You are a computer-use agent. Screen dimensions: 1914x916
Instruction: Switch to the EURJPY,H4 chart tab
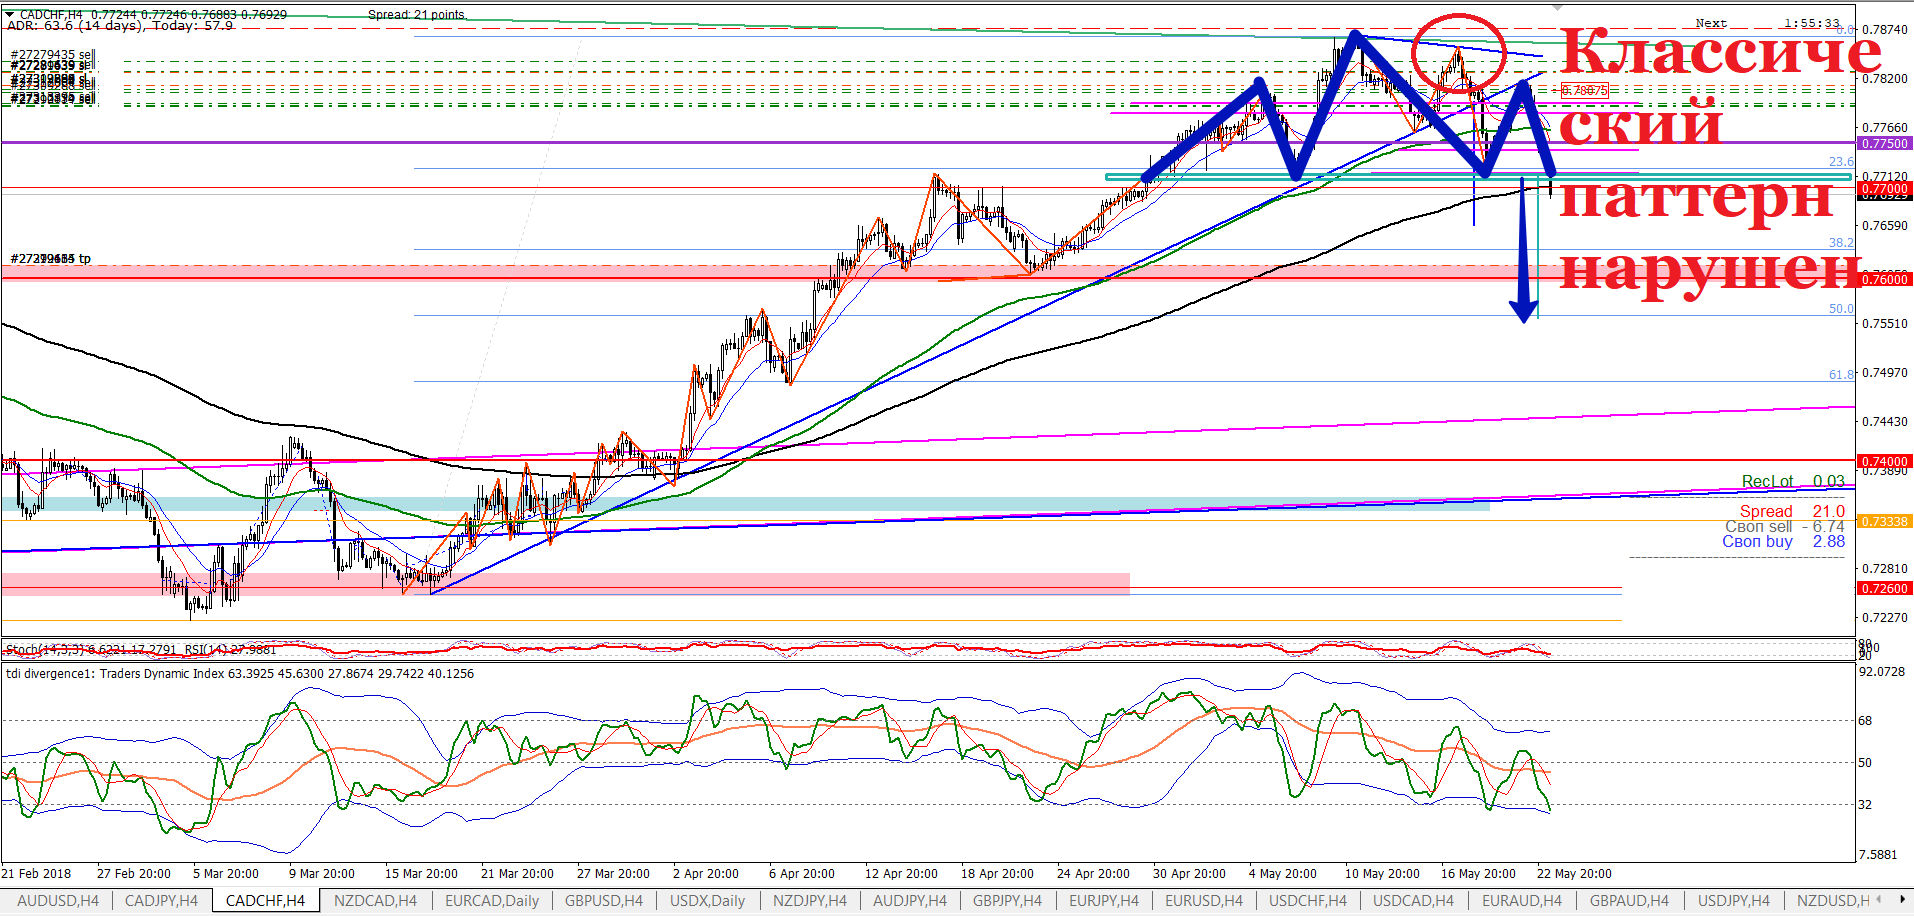1104,901
